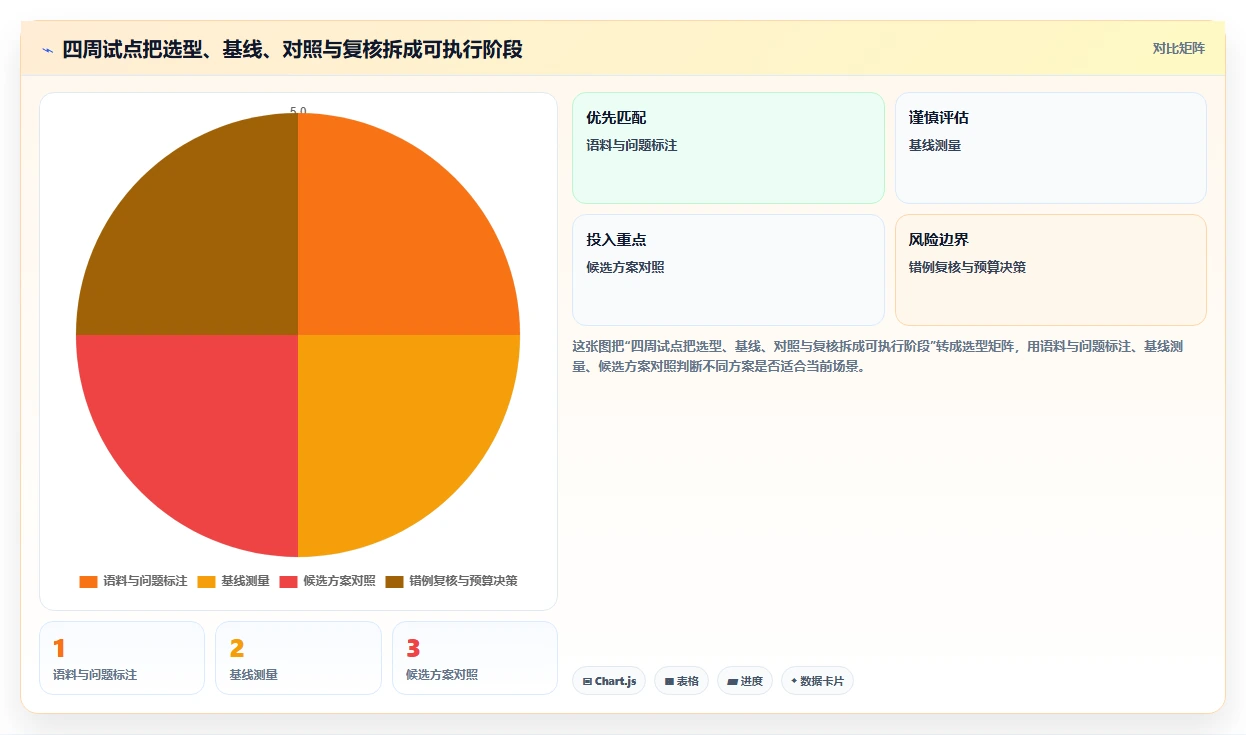Open the 谨慎评估 card
The width and height of the screenshot is (1246, 735).
(x=1051, y=148)
